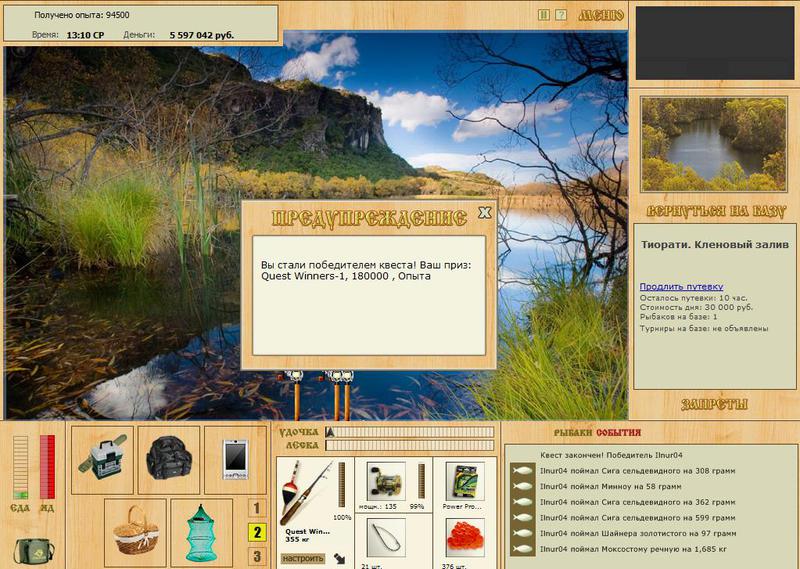Click the dark empty panel at top right
Screen dimensions: 800x569
click(715, 43)
